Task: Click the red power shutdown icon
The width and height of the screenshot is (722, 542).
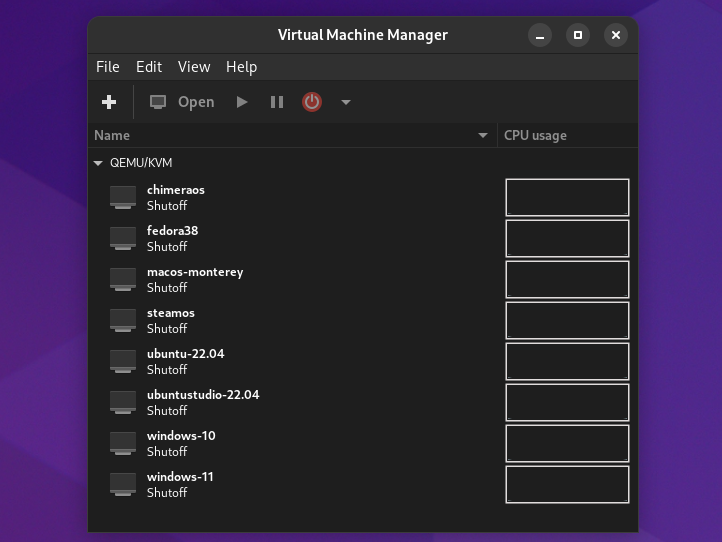Action: click(312, 102)
